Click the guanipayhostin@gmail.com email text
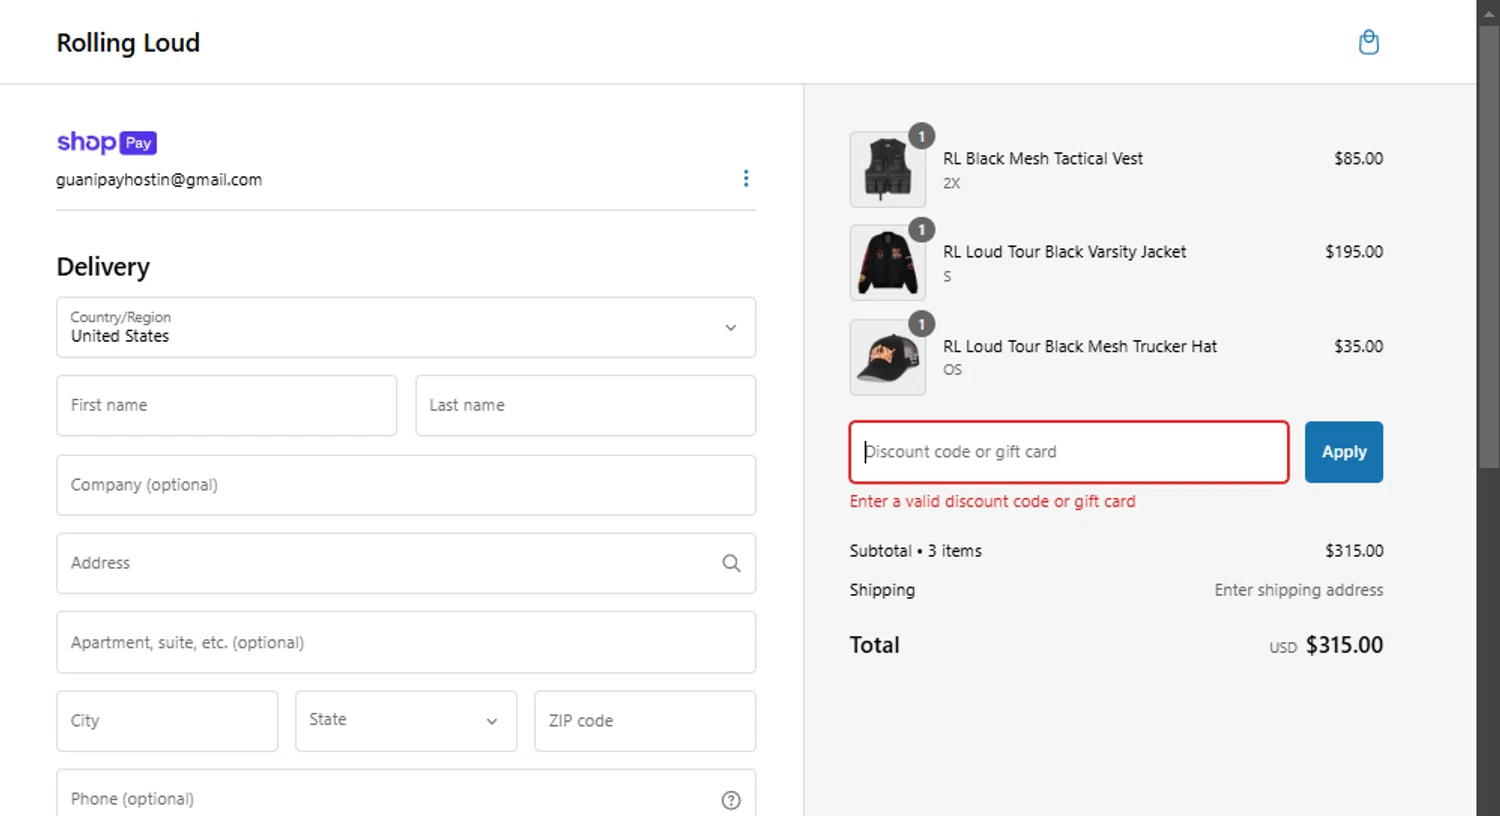 159,180
